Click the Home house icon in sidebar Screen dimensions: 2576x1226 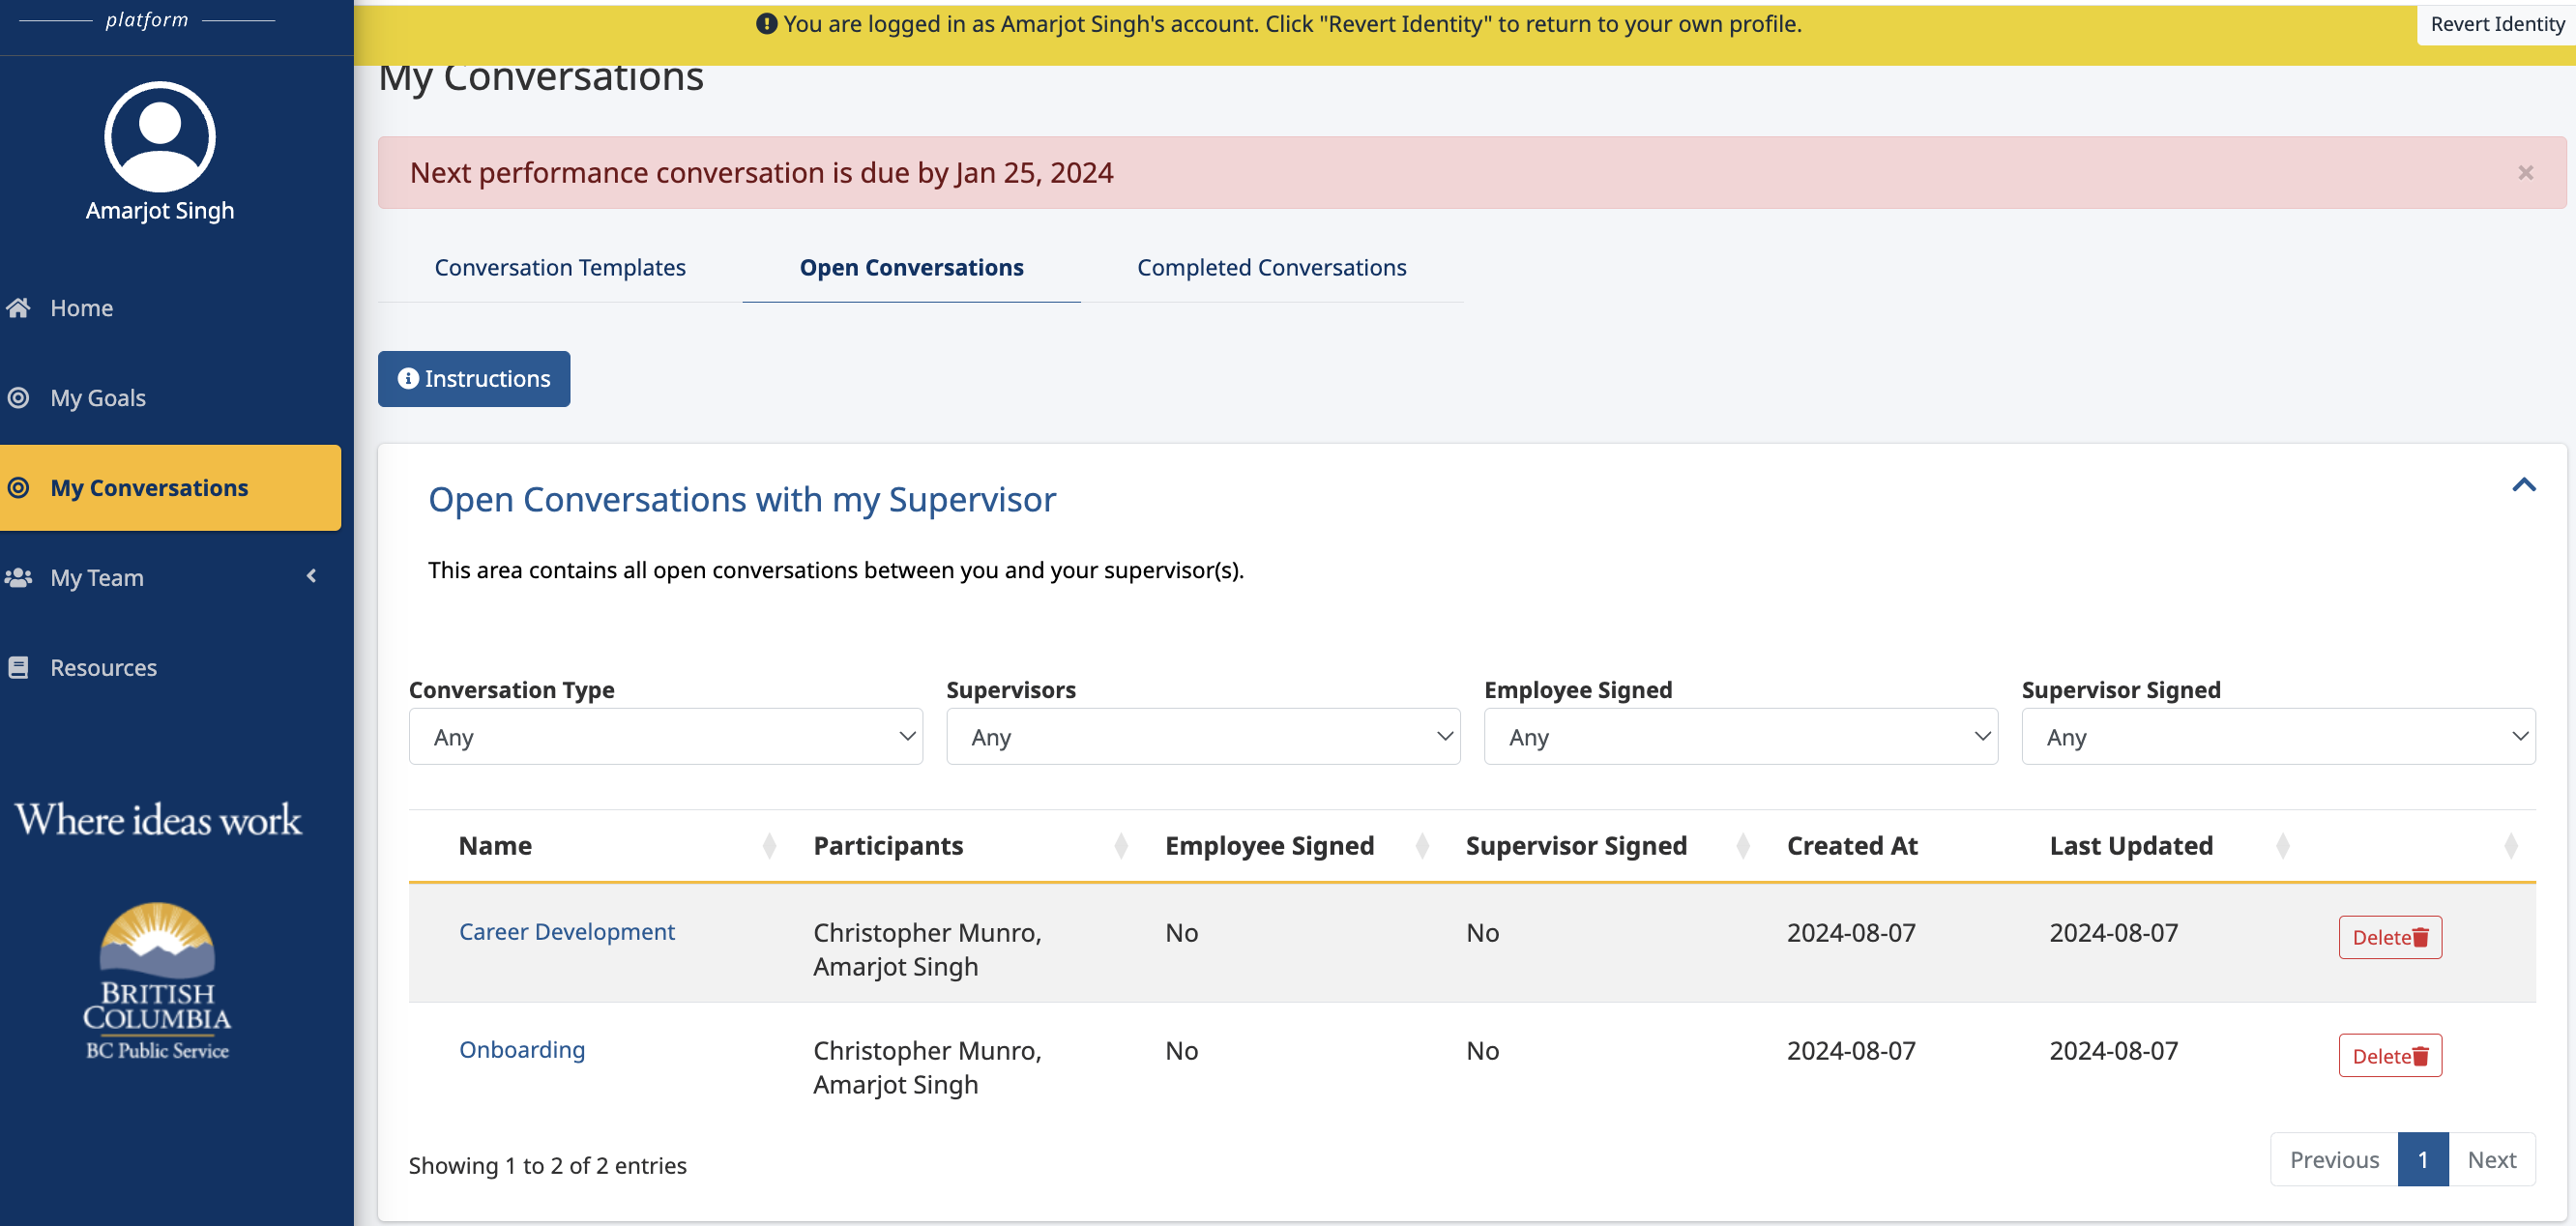(18, 308)
